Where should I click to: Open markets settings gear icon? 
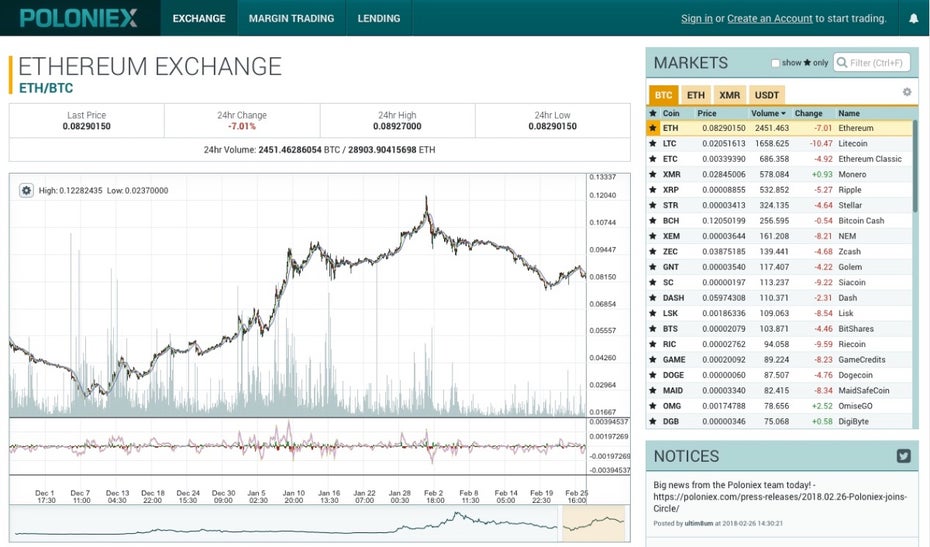pyautogui.click(x=907, y=92)
